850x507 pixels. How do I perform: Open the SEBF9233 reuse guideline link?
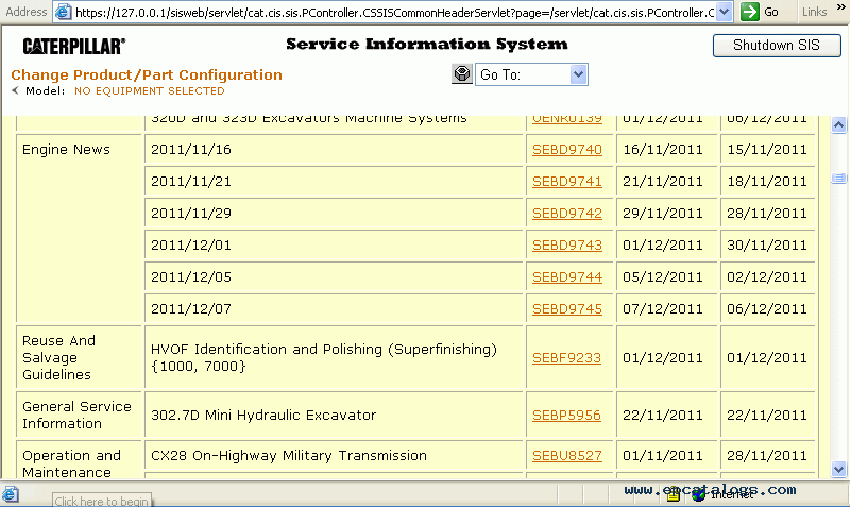(x=566, y=358)
